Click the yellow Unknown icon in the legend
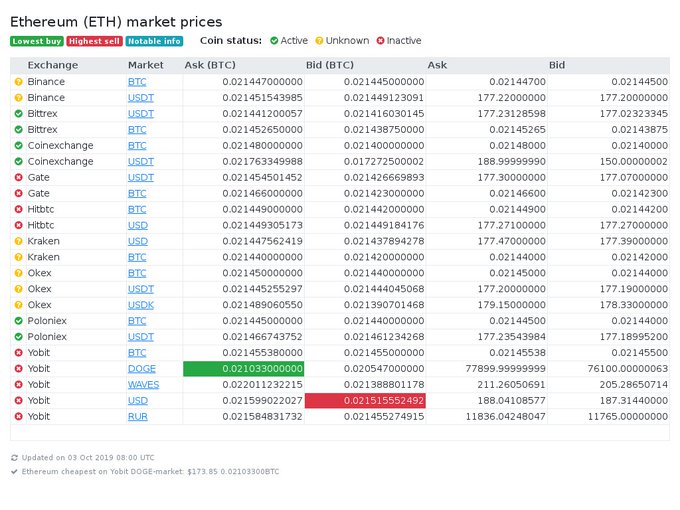 coord(319,41)
